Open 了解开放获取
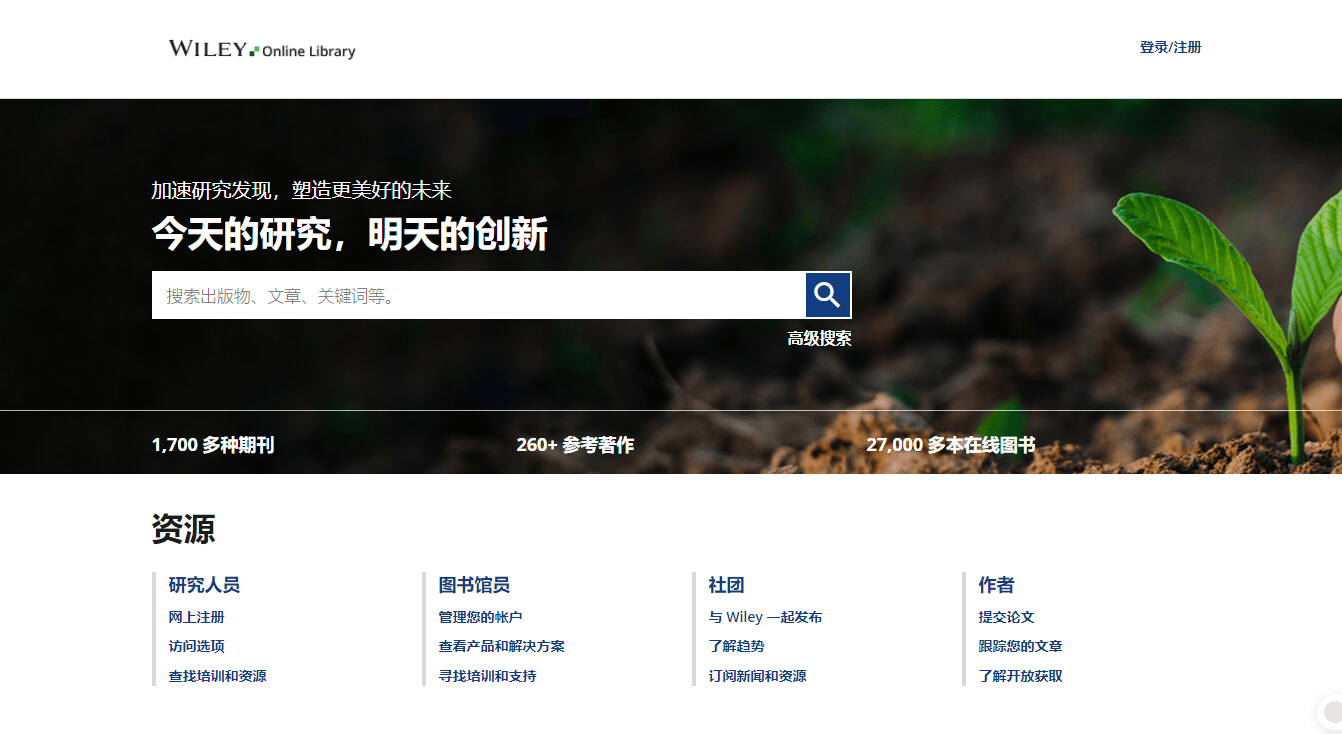Screen dimensions: 1342x734 [x=1021, y=676]
